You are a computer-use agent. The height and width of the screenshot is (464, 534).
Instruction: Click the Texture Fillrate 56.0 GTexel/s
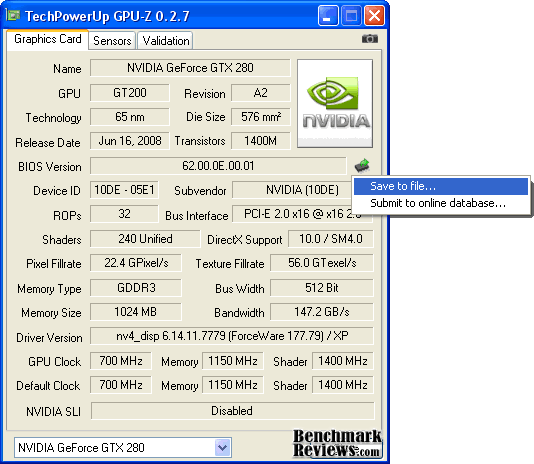322,263
